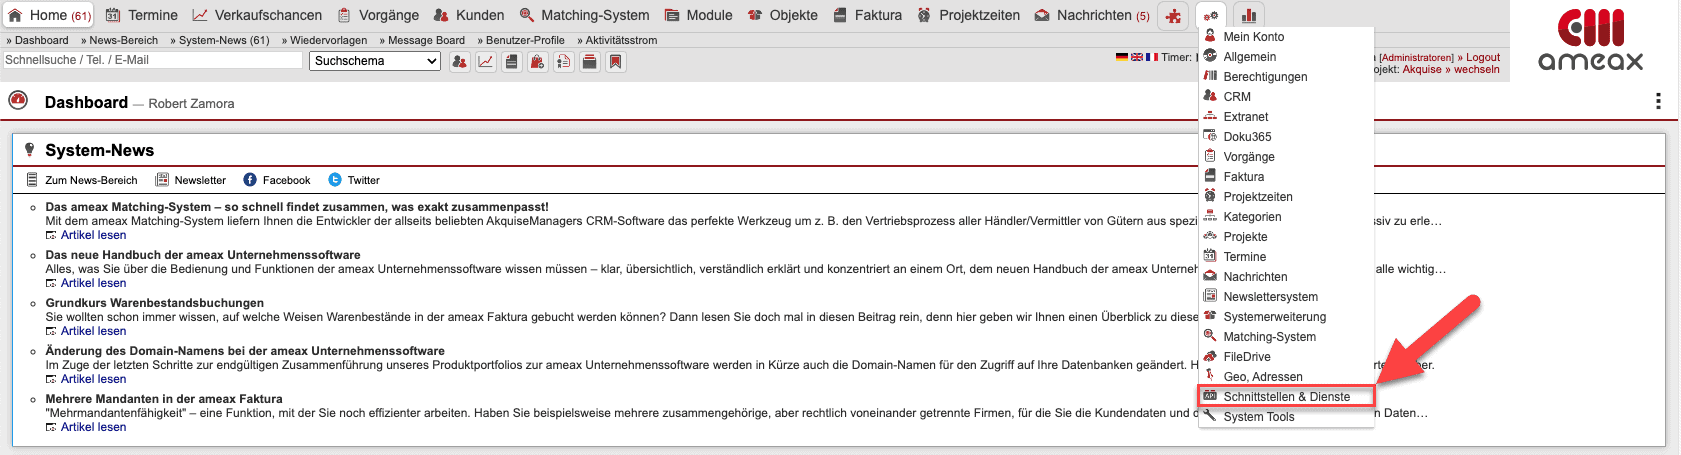
Task: Click the red bookmark toolbar icon
Action: click(616, 62)
